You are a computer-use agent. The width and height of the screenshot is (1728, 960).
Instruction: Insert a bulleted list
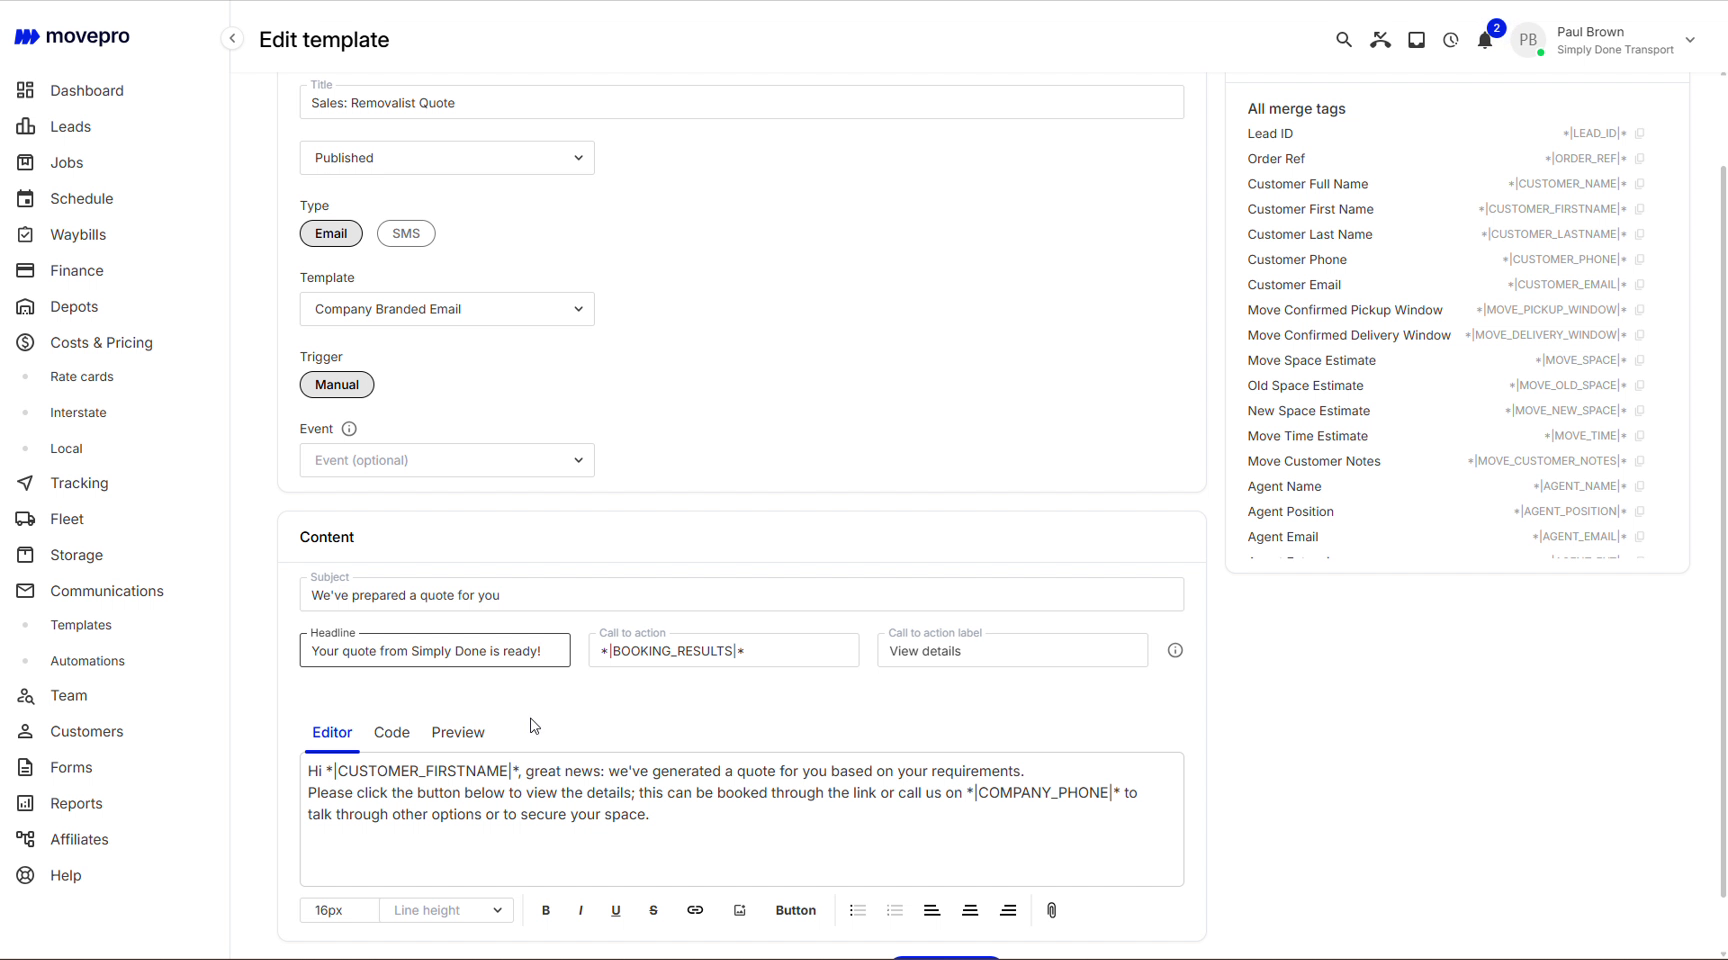pyautogui.click(x=857, y=910)
